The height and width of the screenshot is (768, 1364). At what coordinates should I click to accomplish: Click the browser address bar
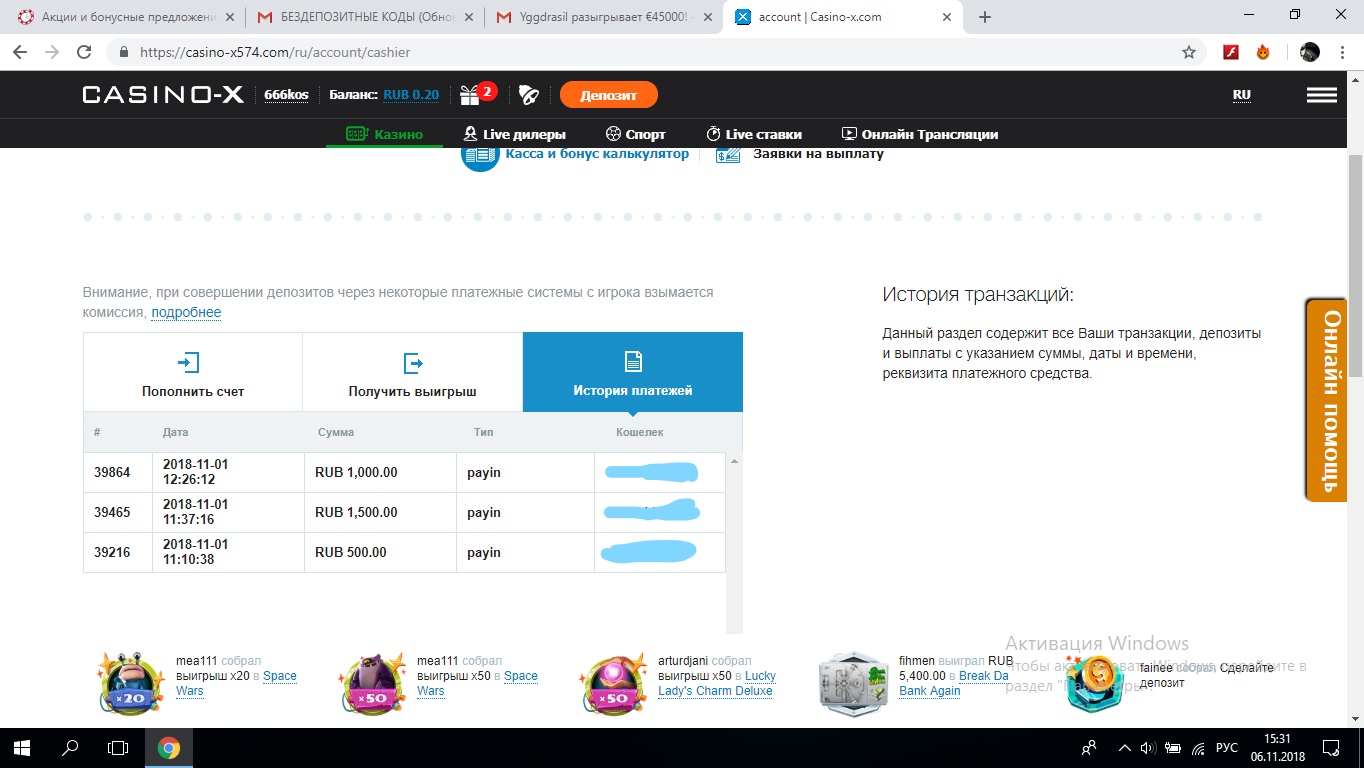click(x=655, y=52)
